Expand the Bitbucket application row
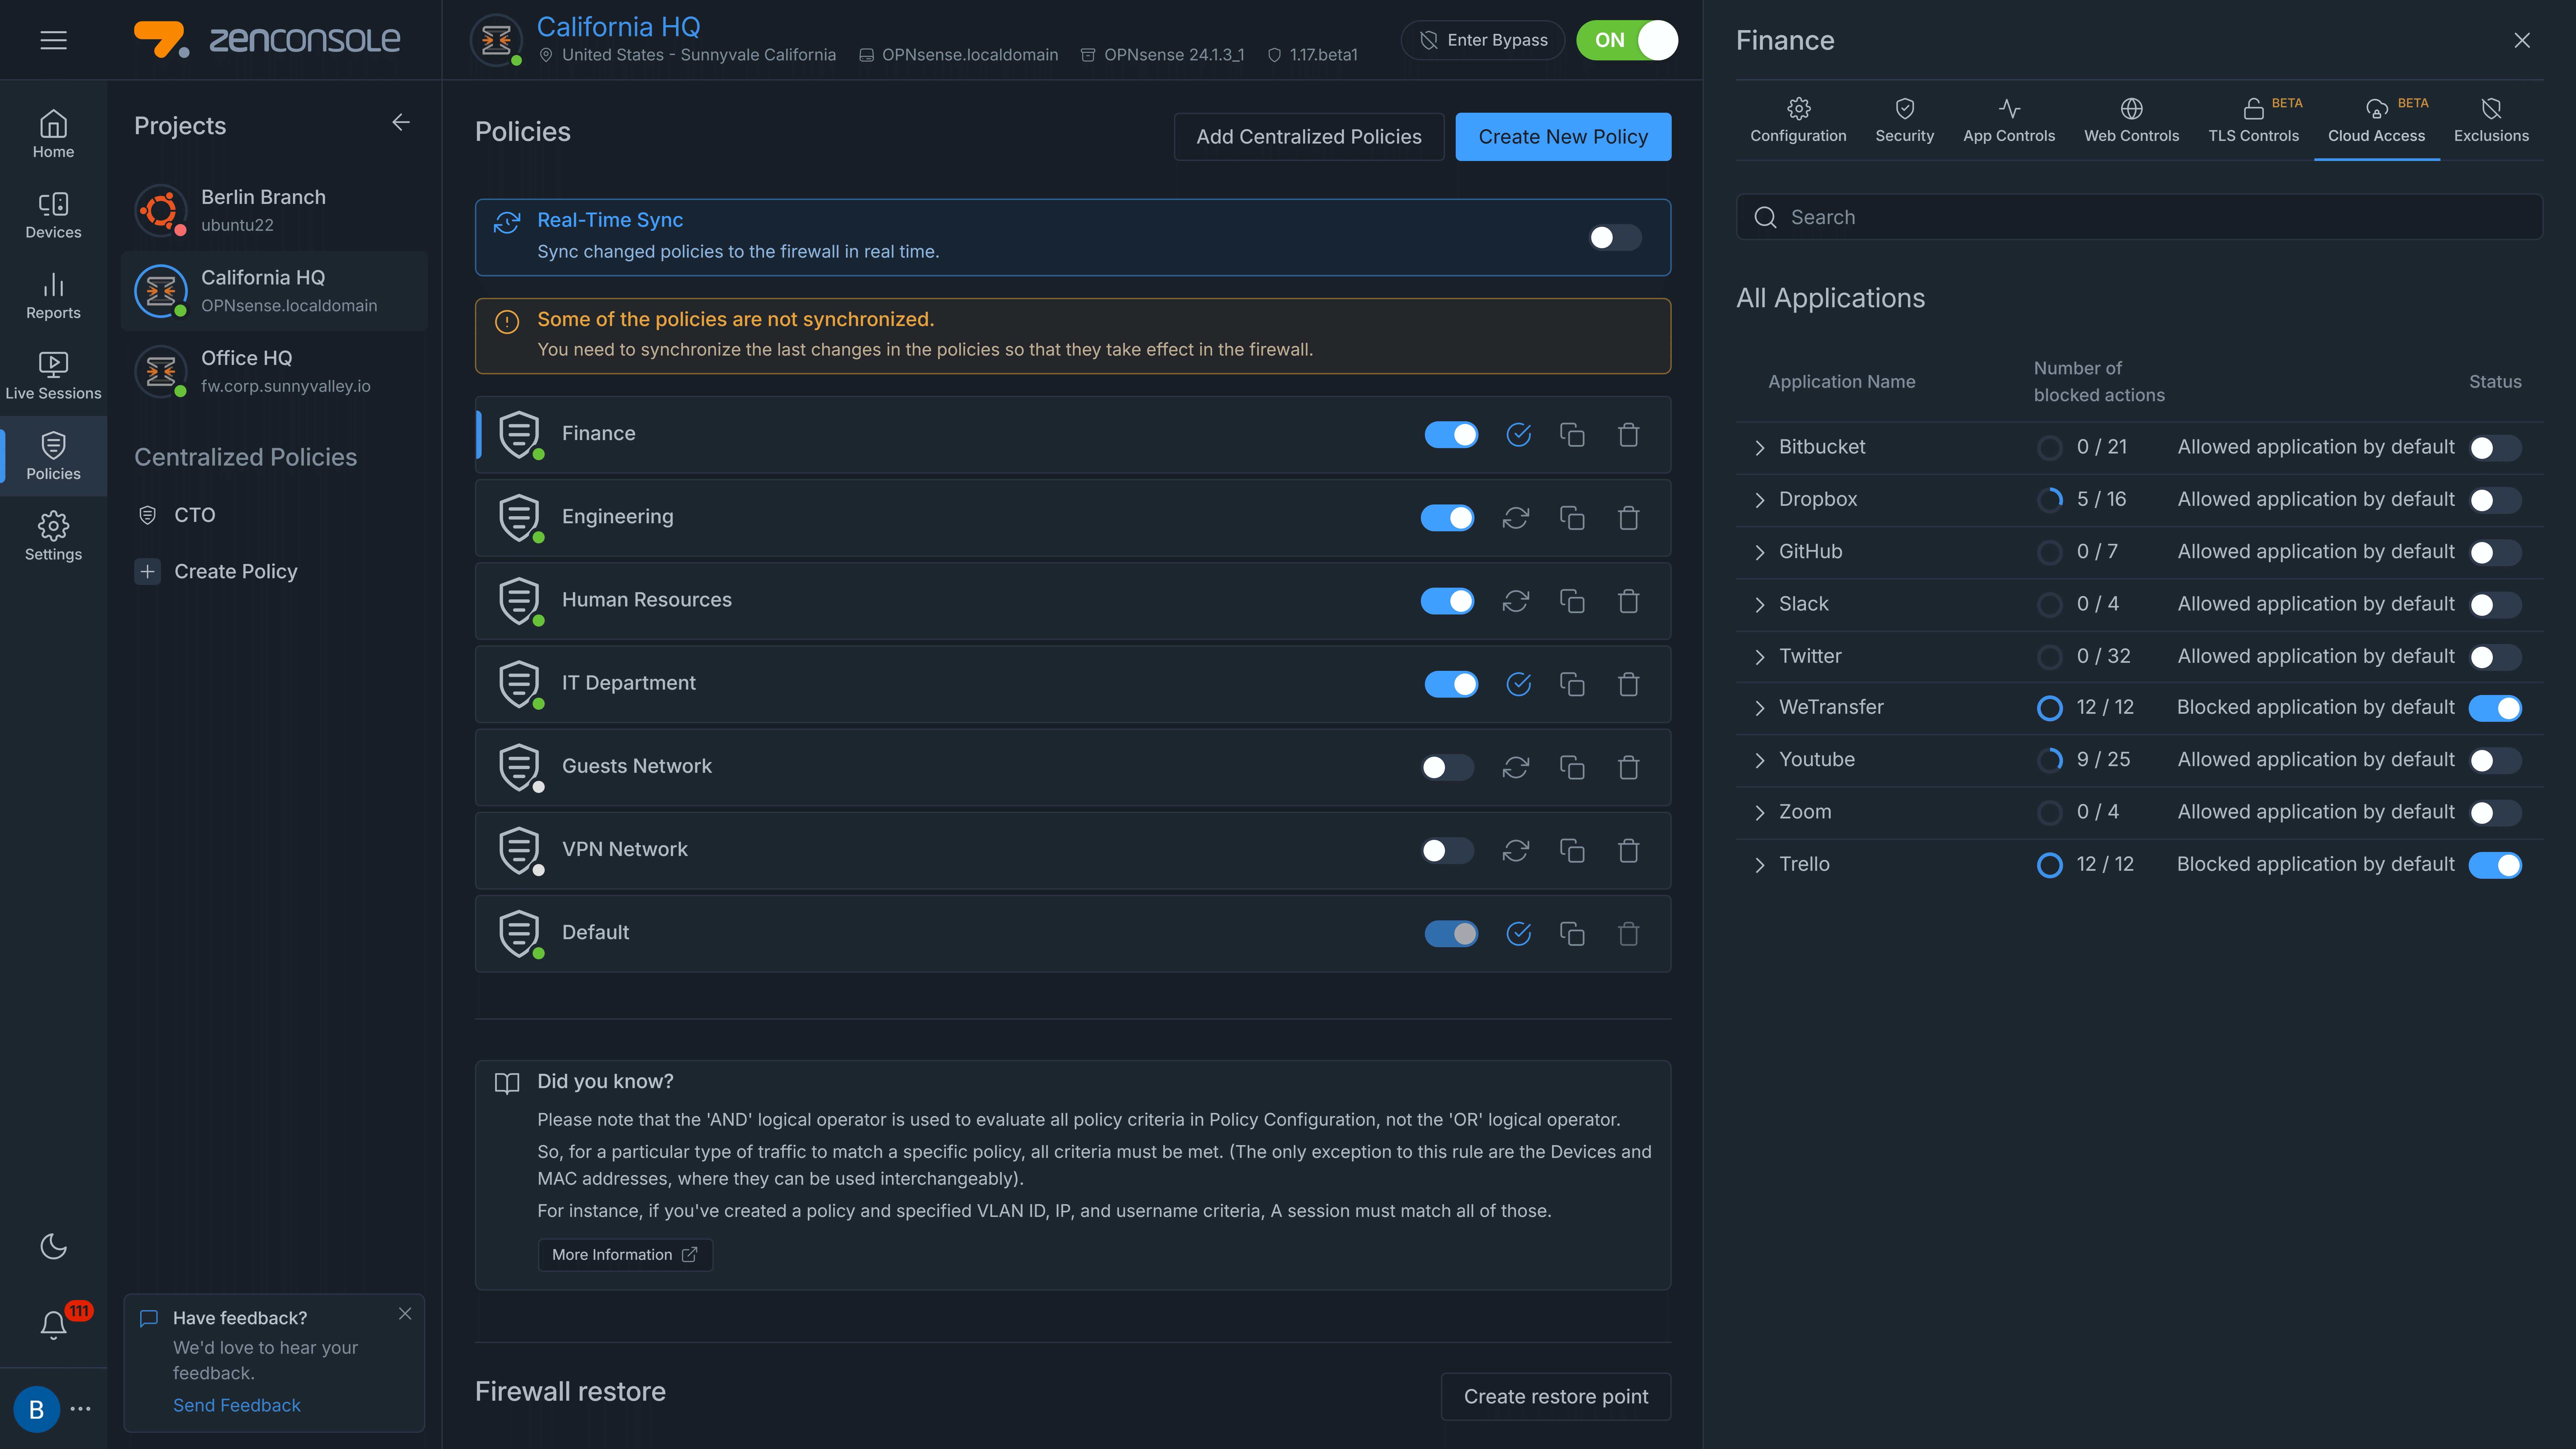Viewport: 2576px width, 1449px height. point(1760,448)
